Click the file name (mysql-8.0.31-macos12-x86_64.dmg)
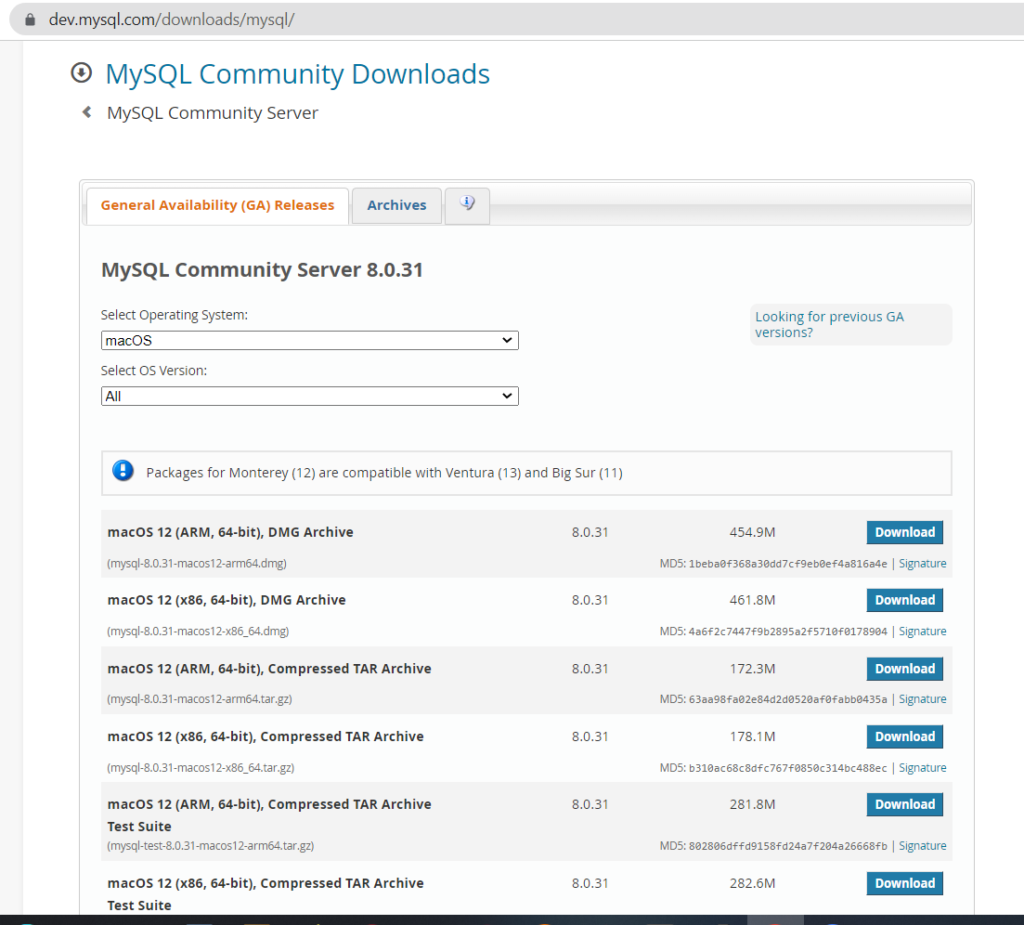Screen dimensions: 1024x925 pos(198,631)
